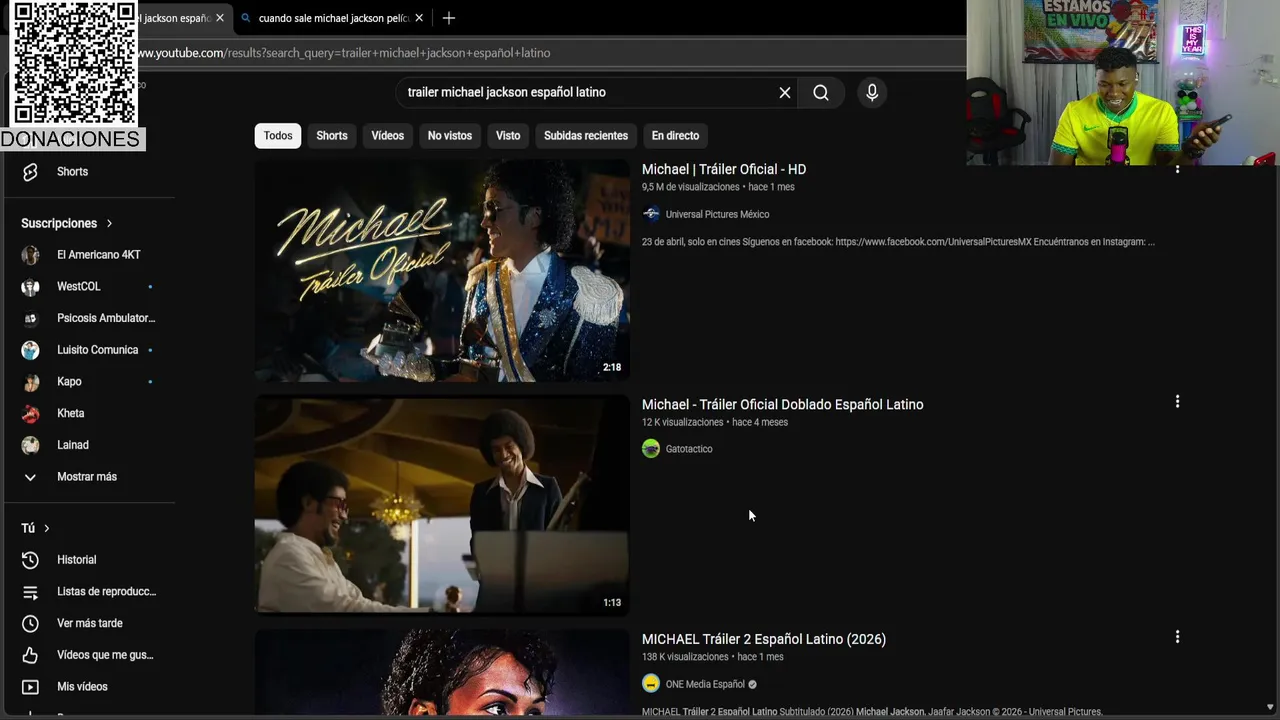Open WestCOL channel avatar
This screenshot has height=720, width=1280.
tap(31, 287)
